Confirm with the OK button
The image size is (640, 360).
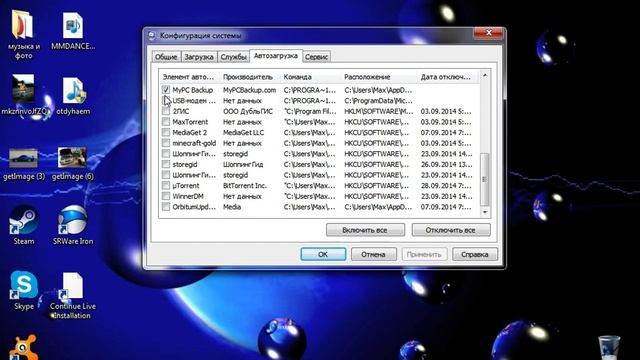point(323,254)
